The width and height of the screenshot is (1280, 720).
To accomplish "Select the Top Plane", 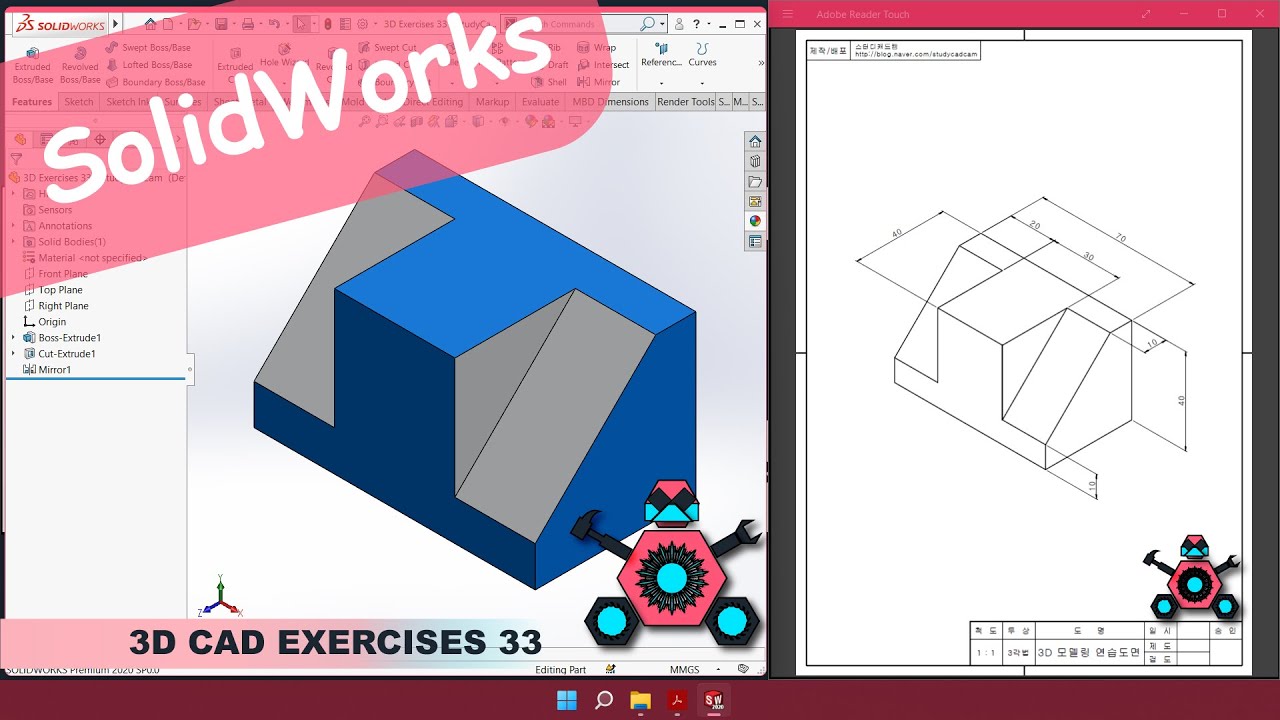I will pos(53,290).
